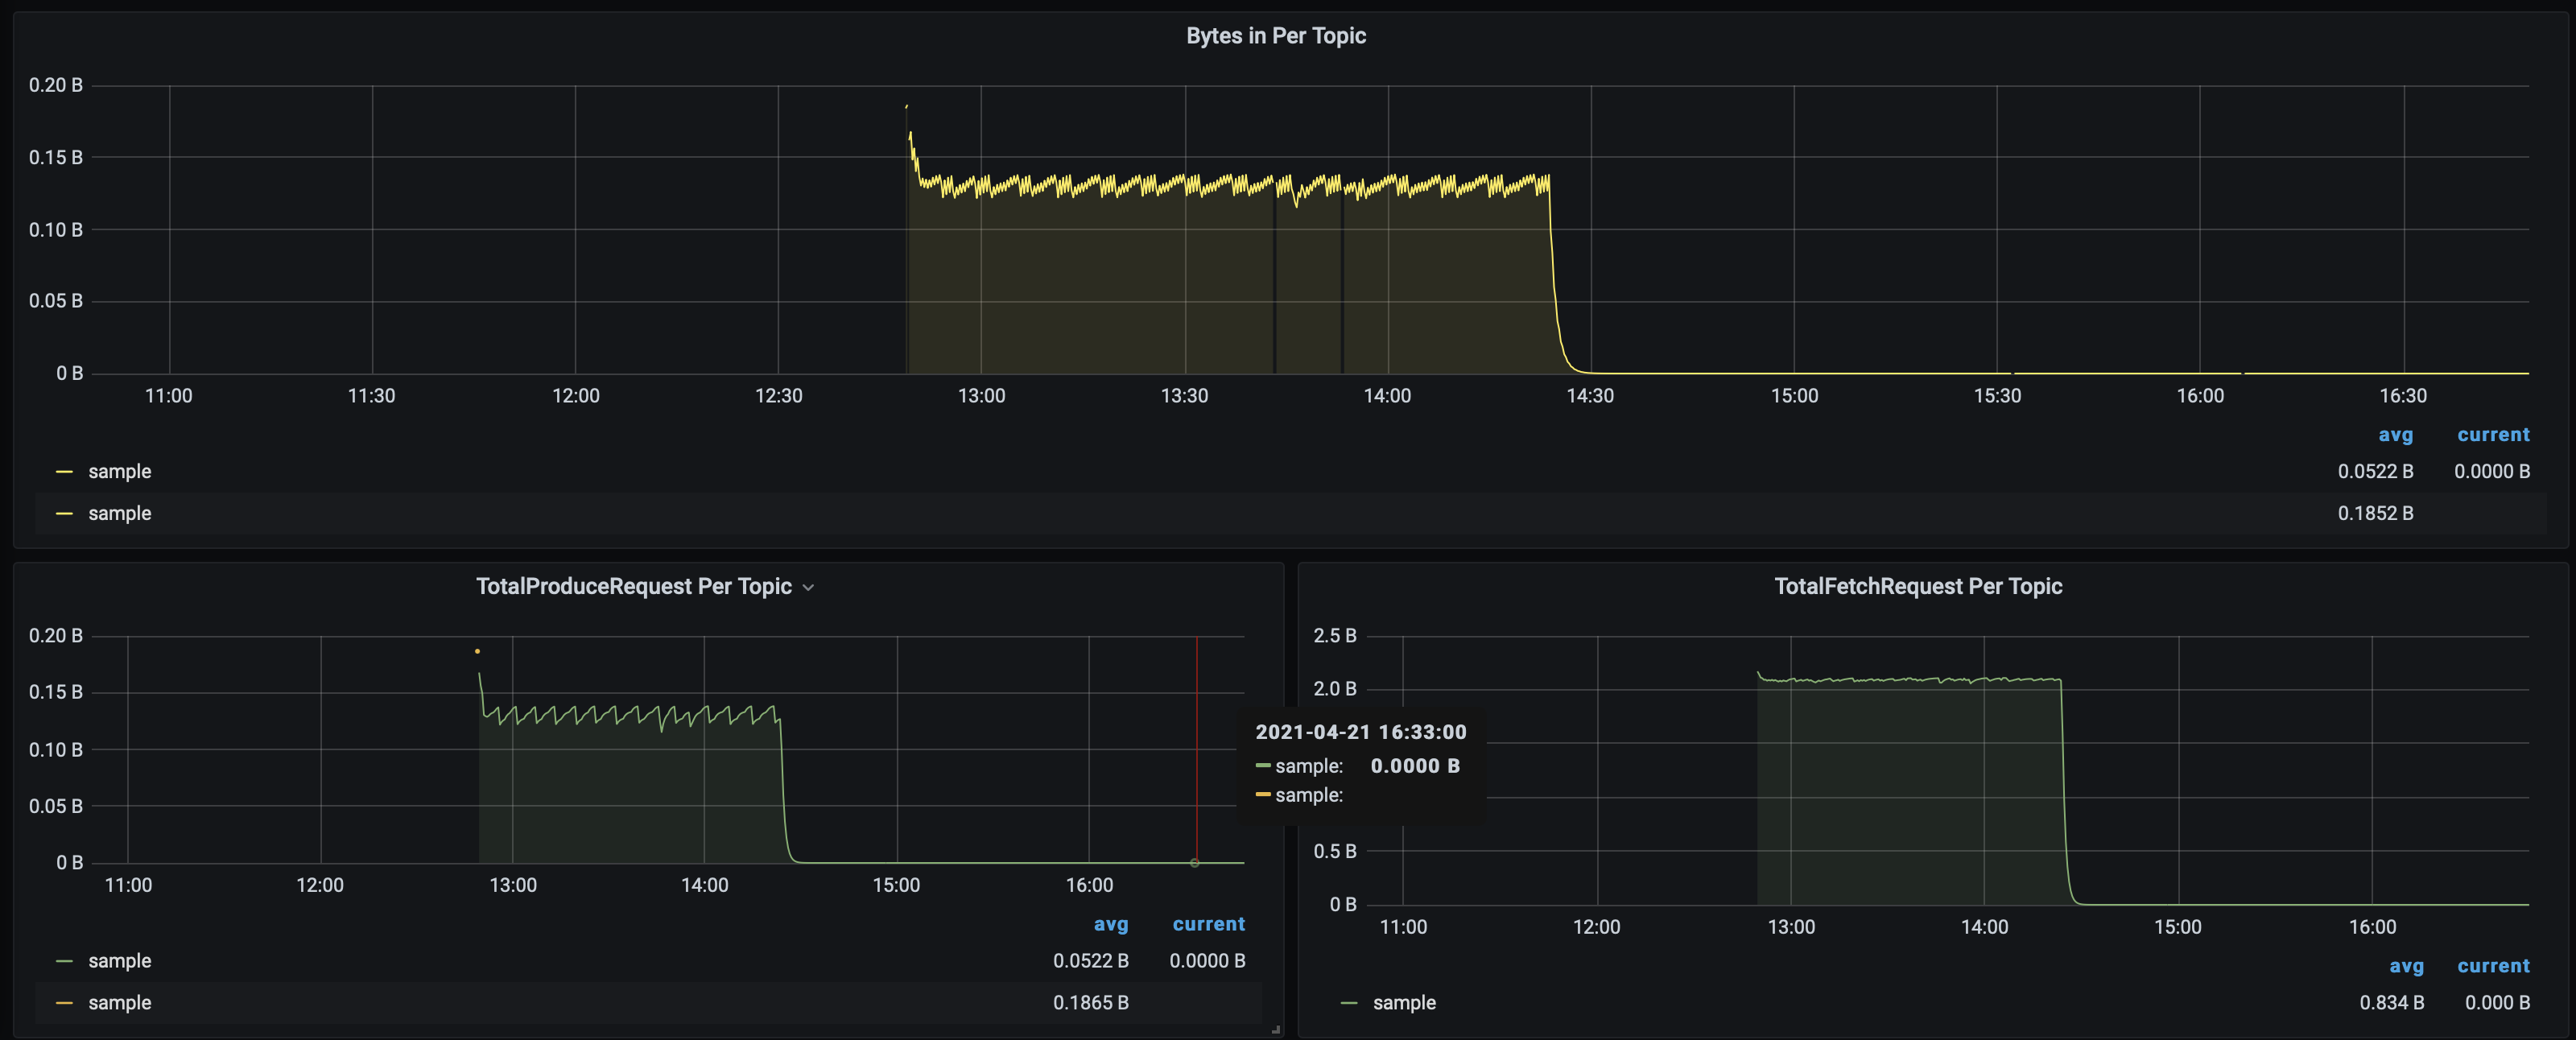Toggle the 0.1865 B sample series in TotalProduceRequest legend
The width and height of the screenshot is (2576, 1040).
coord(119,1003)
